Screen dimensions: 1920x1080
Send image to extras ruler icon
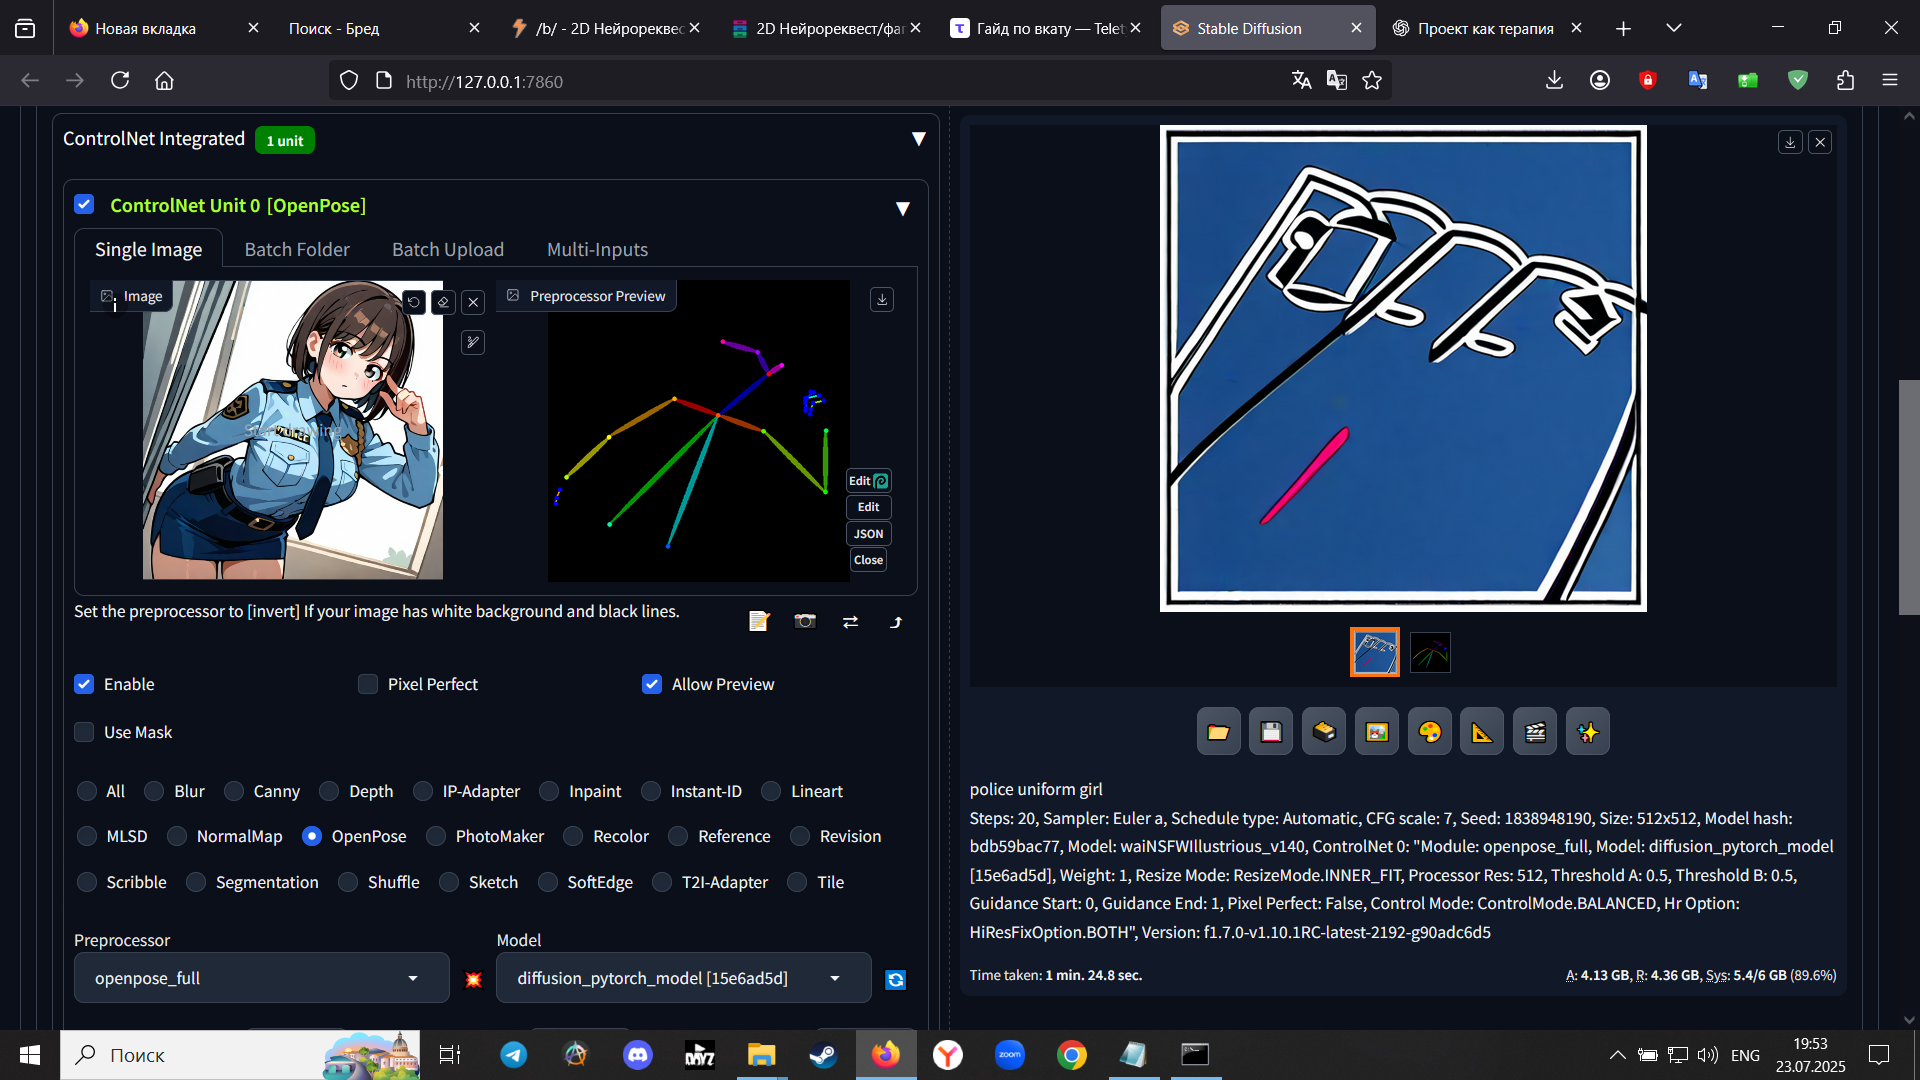pos(1482,732)
